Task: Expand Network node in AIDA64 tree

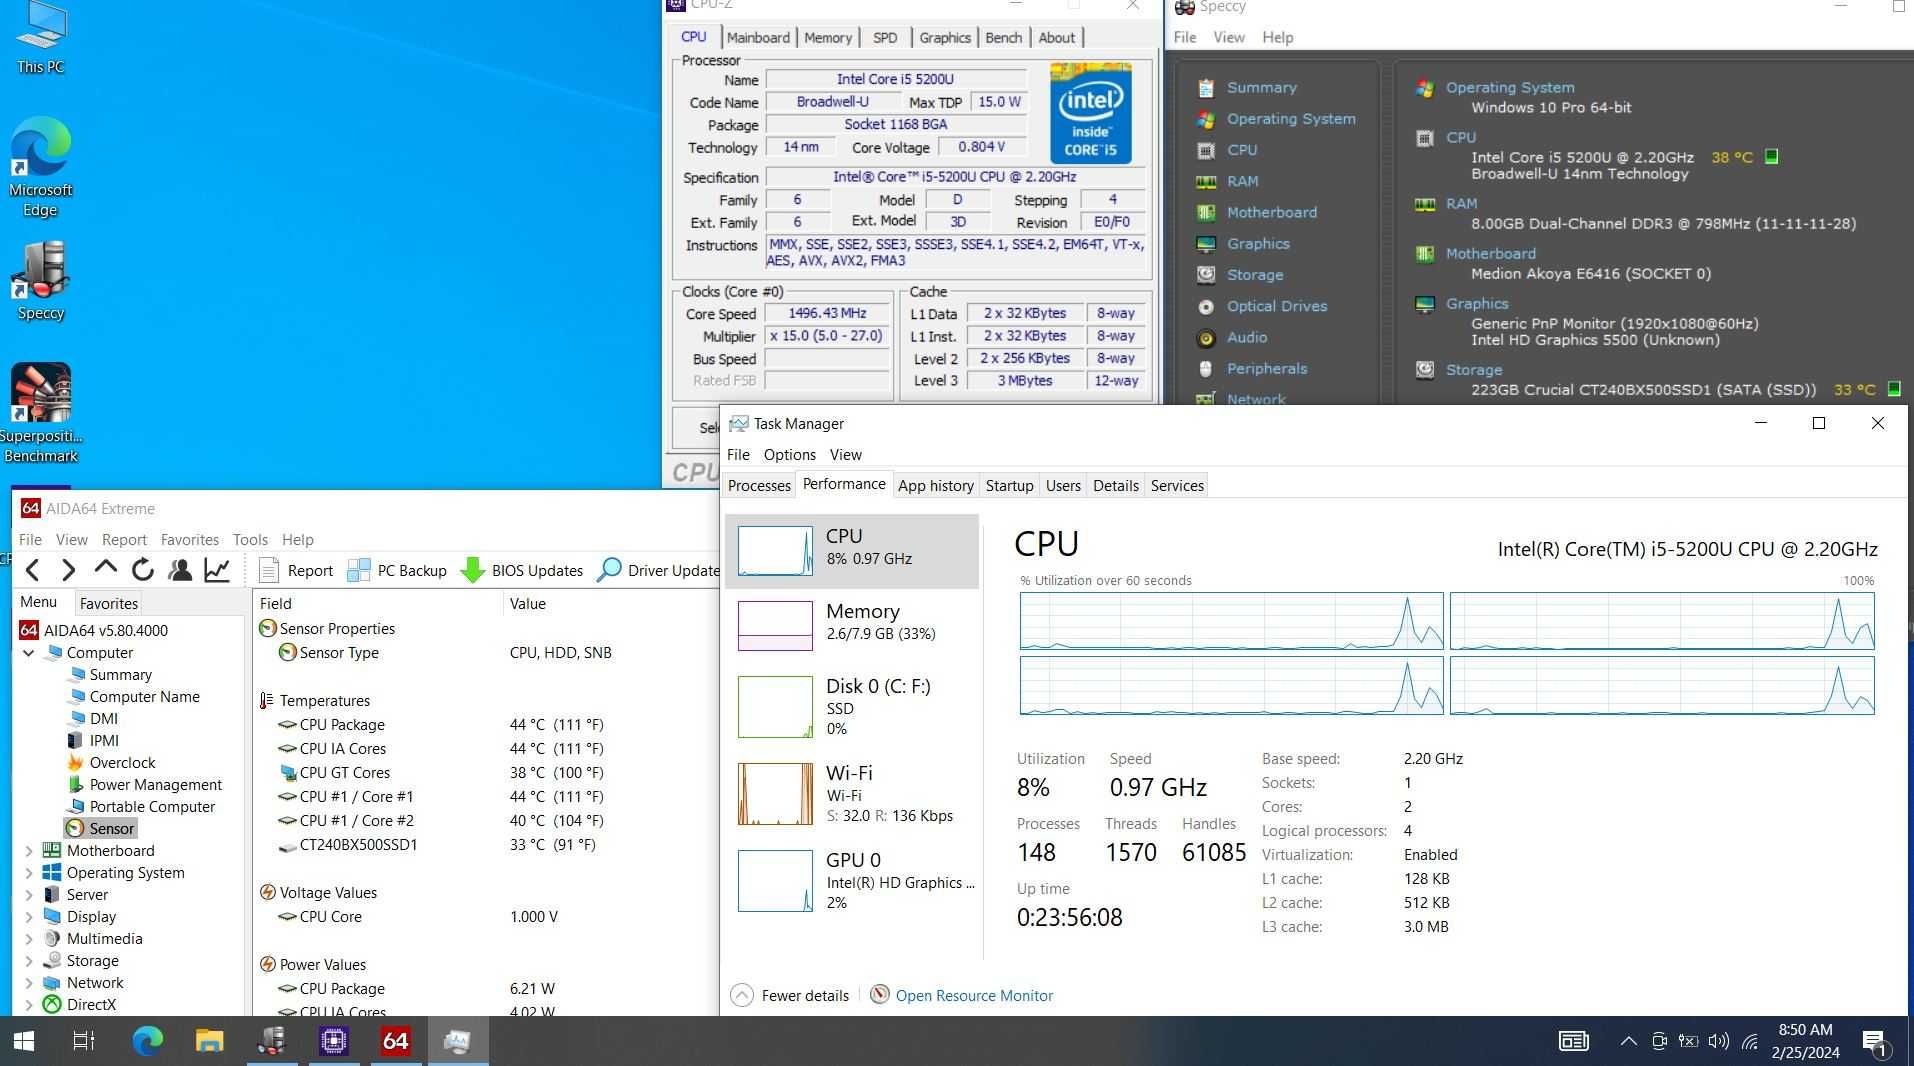Action: click(28, 983)
